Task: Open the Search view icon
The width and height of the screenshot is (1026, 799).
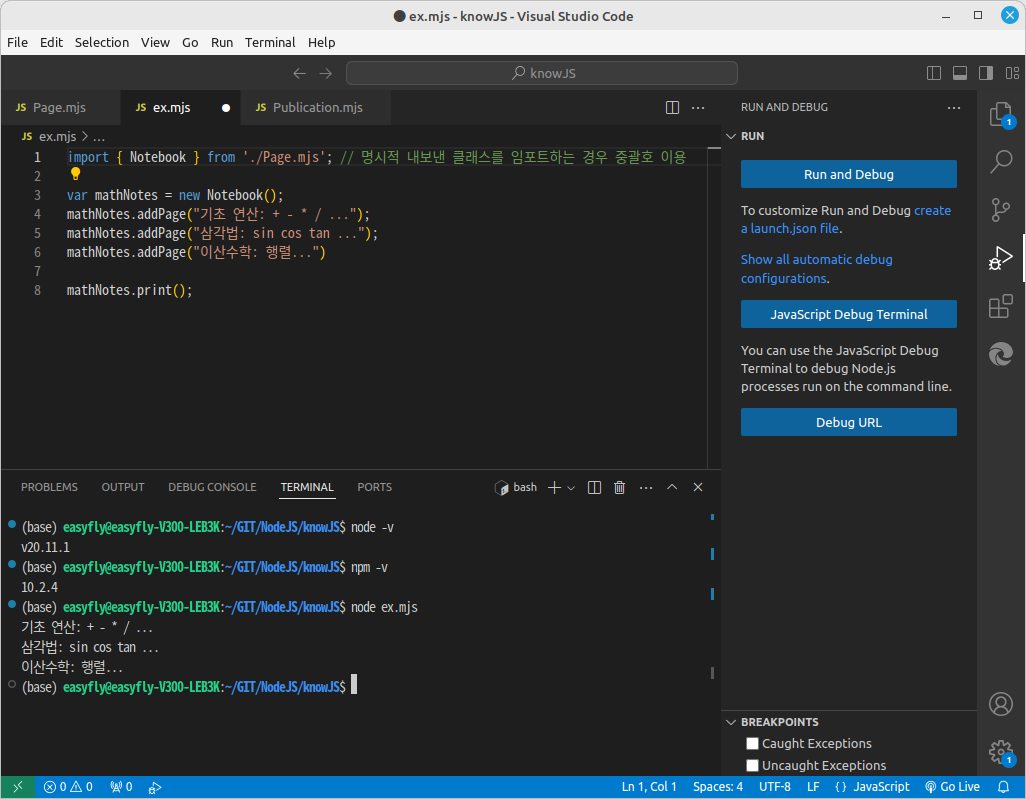Action: [1000, 161]
